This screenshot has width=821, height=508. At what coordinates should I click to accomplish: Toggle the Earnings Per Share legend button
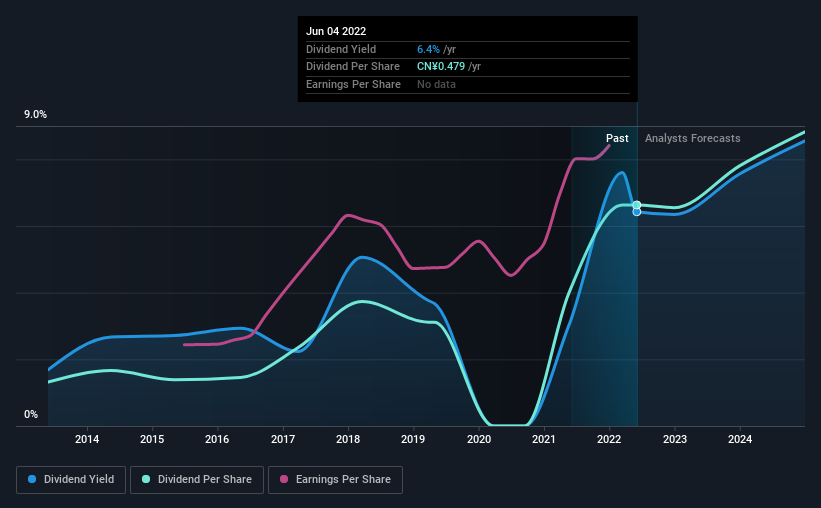tap(335, 480)
